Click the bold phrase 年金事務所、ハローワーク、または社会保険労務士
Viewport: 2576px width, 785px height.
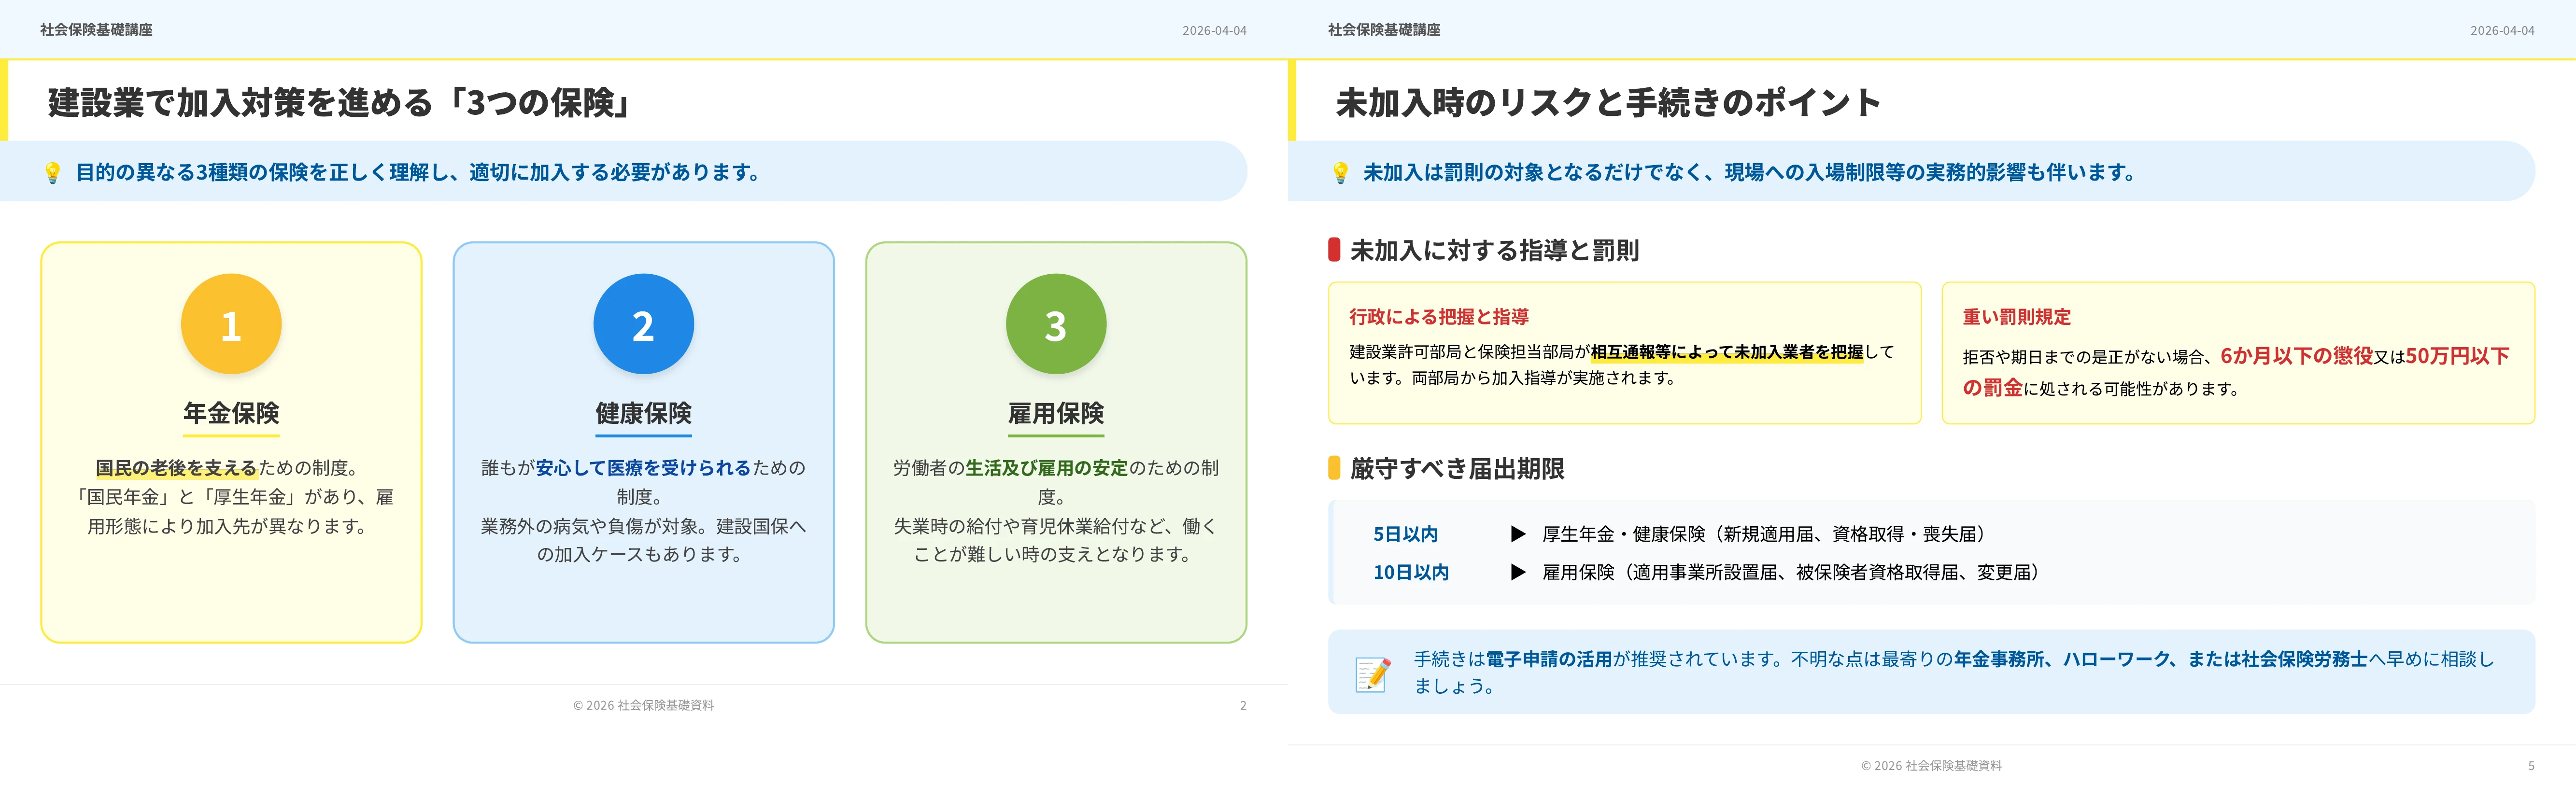[2161, 659]
